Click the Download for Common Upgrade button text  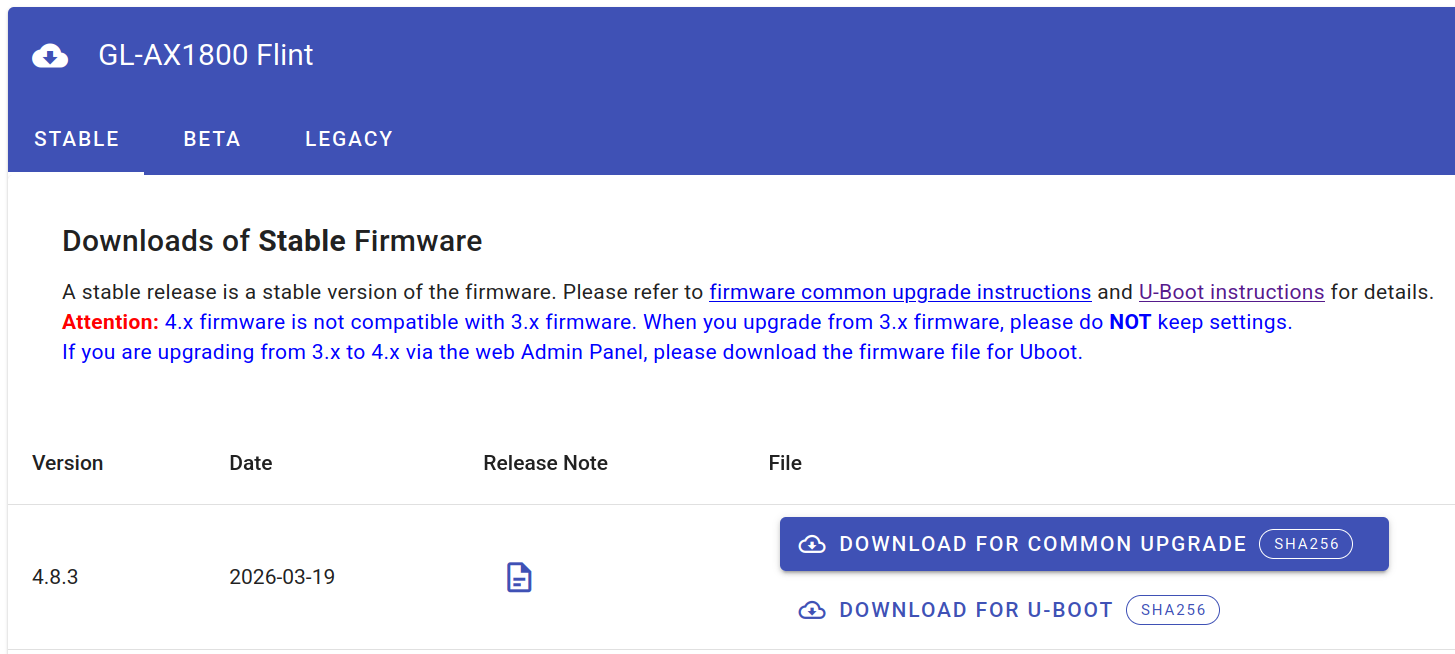pyautogui.click(x=1043, y=544)
